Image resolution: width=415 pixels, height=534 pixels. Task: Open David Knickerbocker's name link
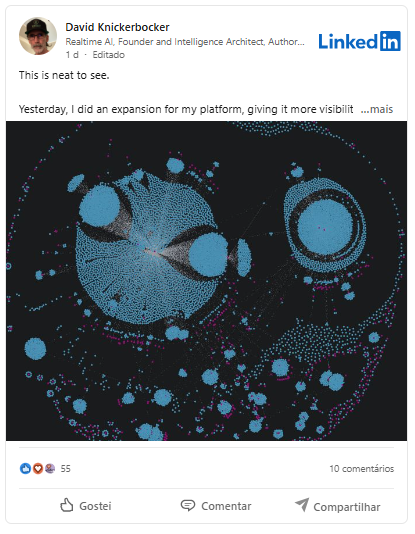(x=117, y=27)
